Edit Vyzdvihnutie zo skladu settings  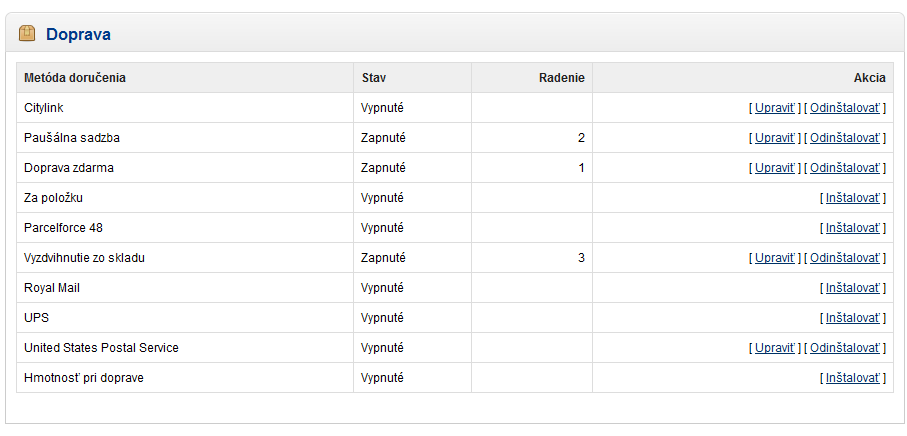(x=775, y=258)
